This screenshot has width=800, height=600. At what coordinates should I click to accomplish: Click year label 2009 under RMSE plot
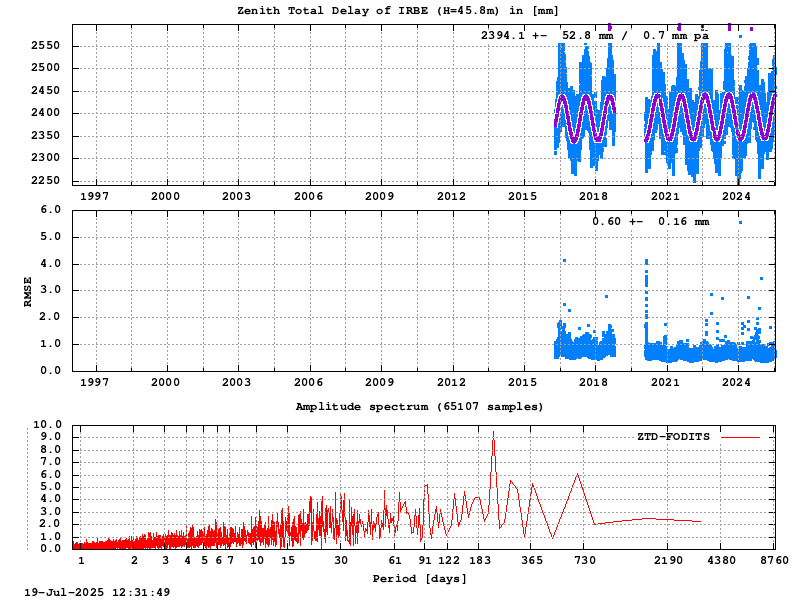380,382
